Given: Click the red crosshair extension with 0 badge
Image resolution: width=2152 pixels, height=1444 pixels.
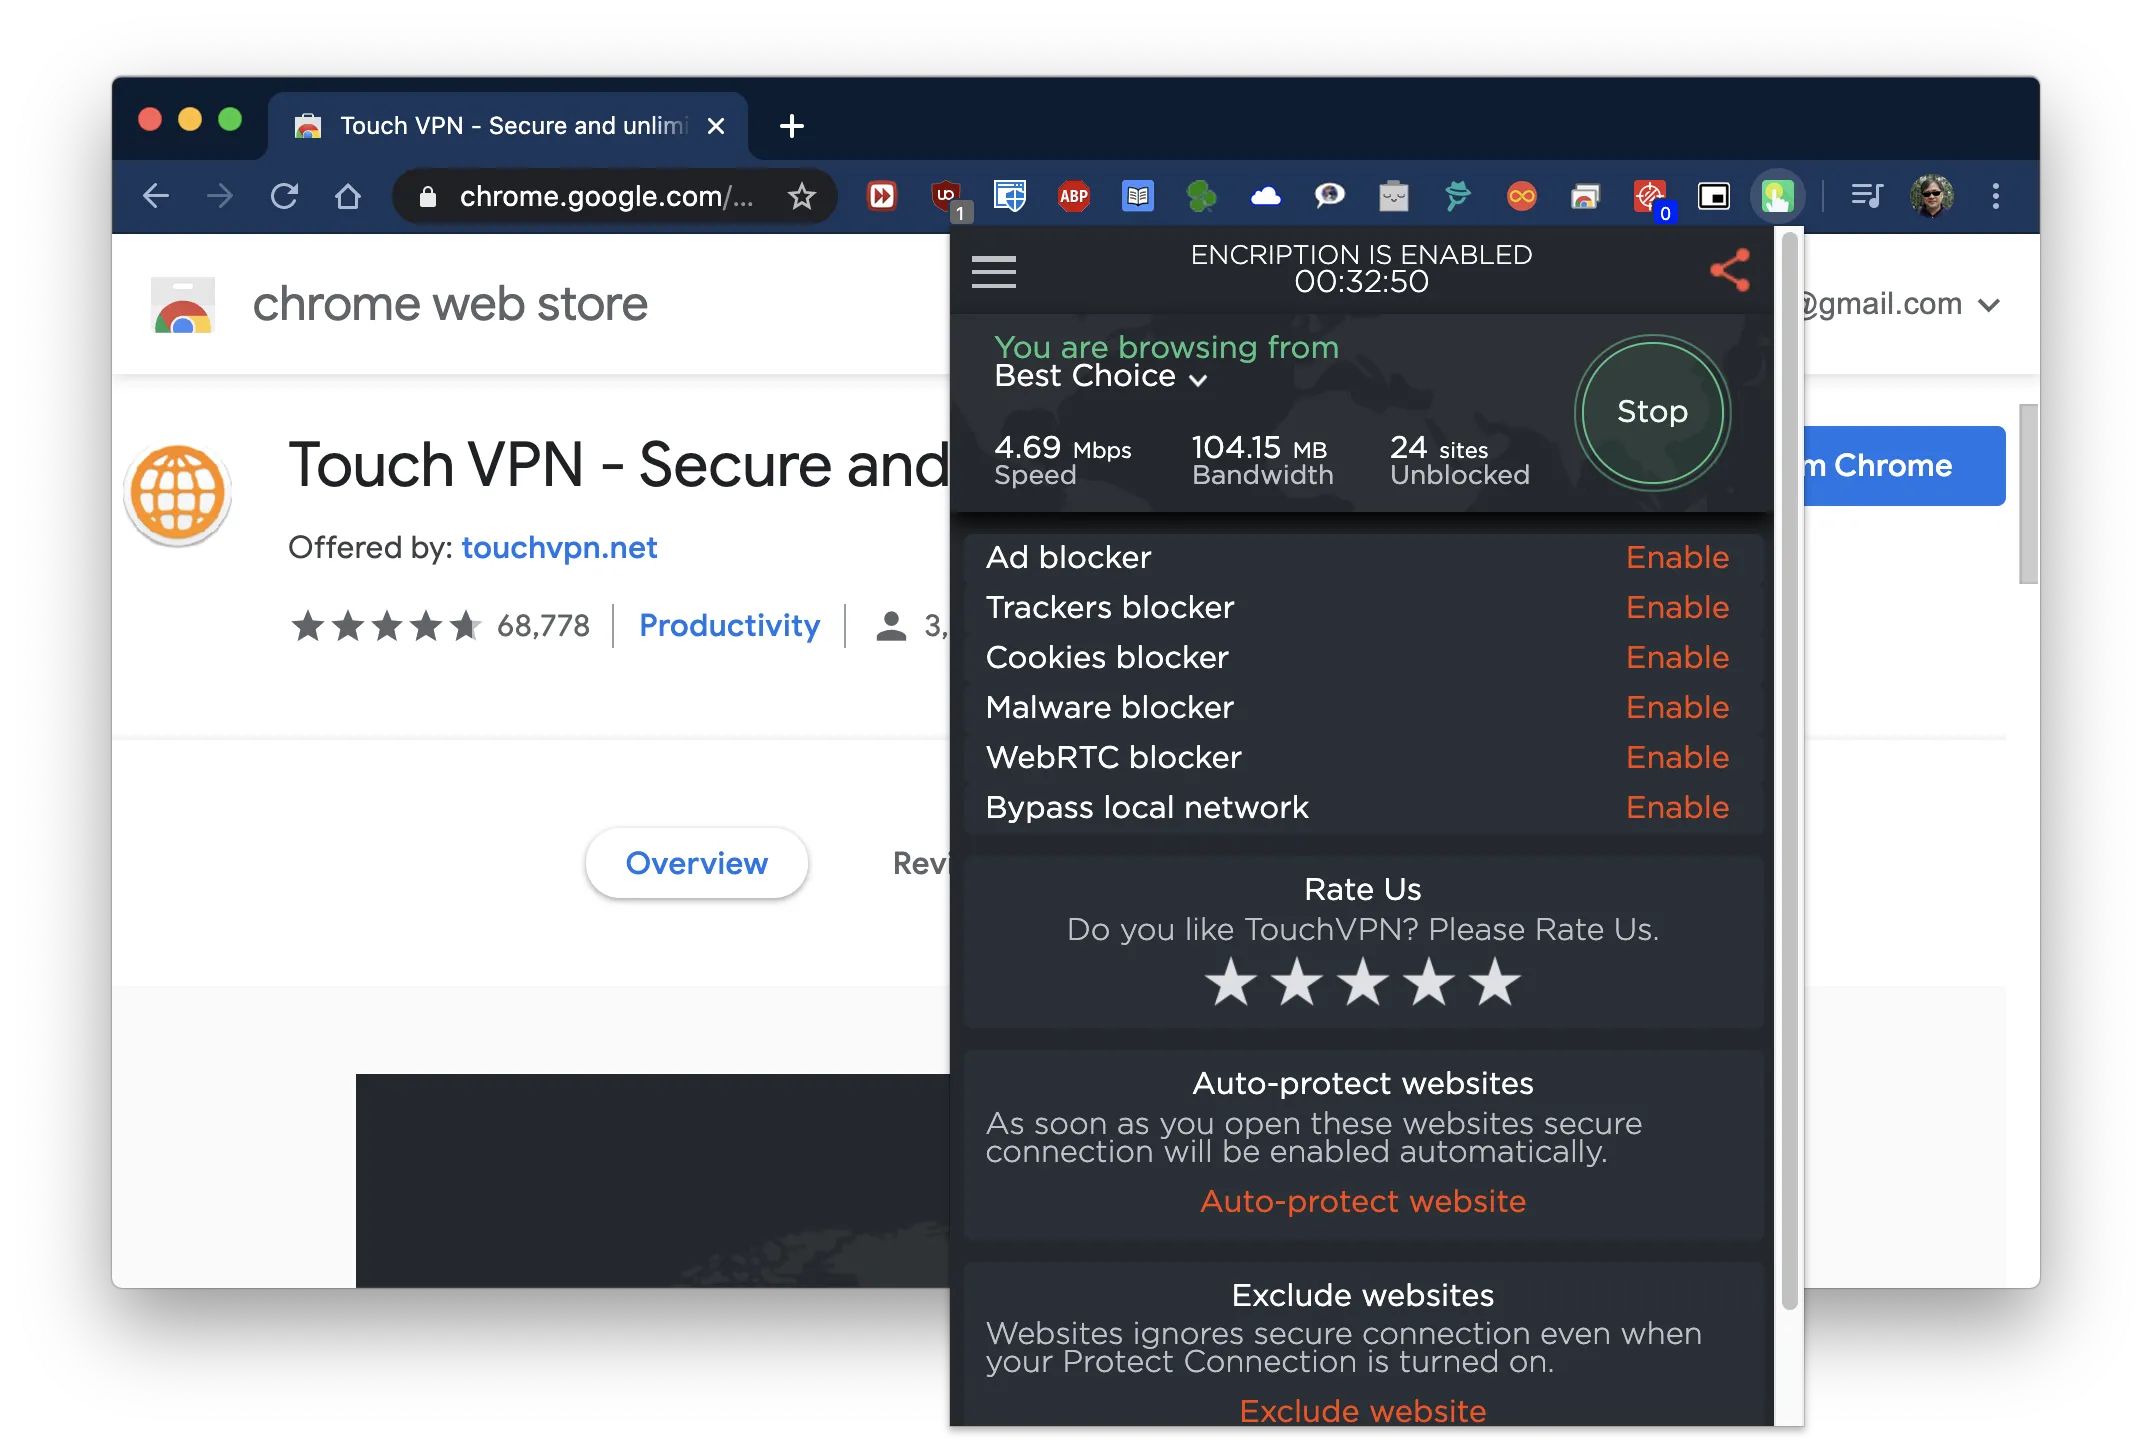Looking at the screenshot, I should click(x=1650, y=196).
